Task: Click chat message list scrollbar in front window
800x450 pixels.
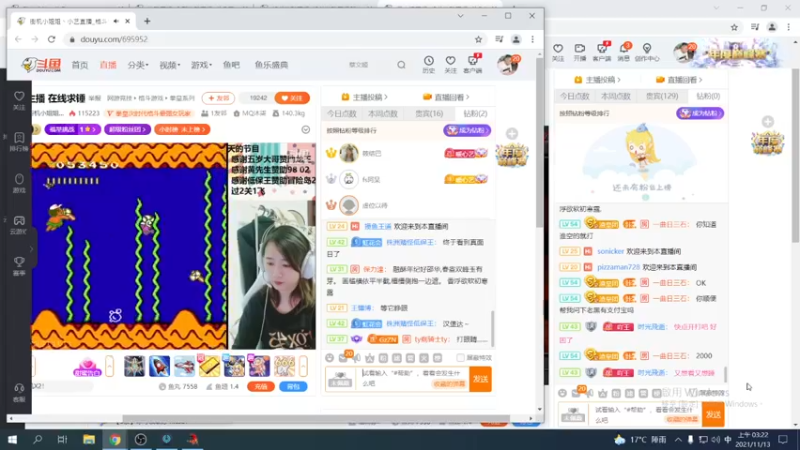Action: [x=492, y=328]
